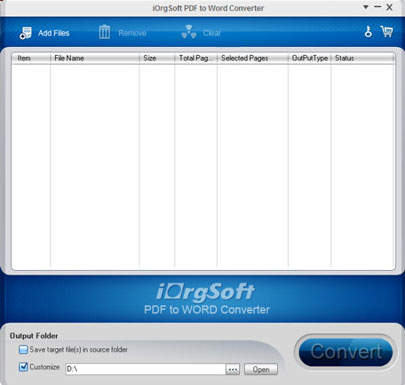Image resolution: width=405 pixels, height=385 pixels.
Task: Click the OutPutType column header
Action: (x=309, y=58)
